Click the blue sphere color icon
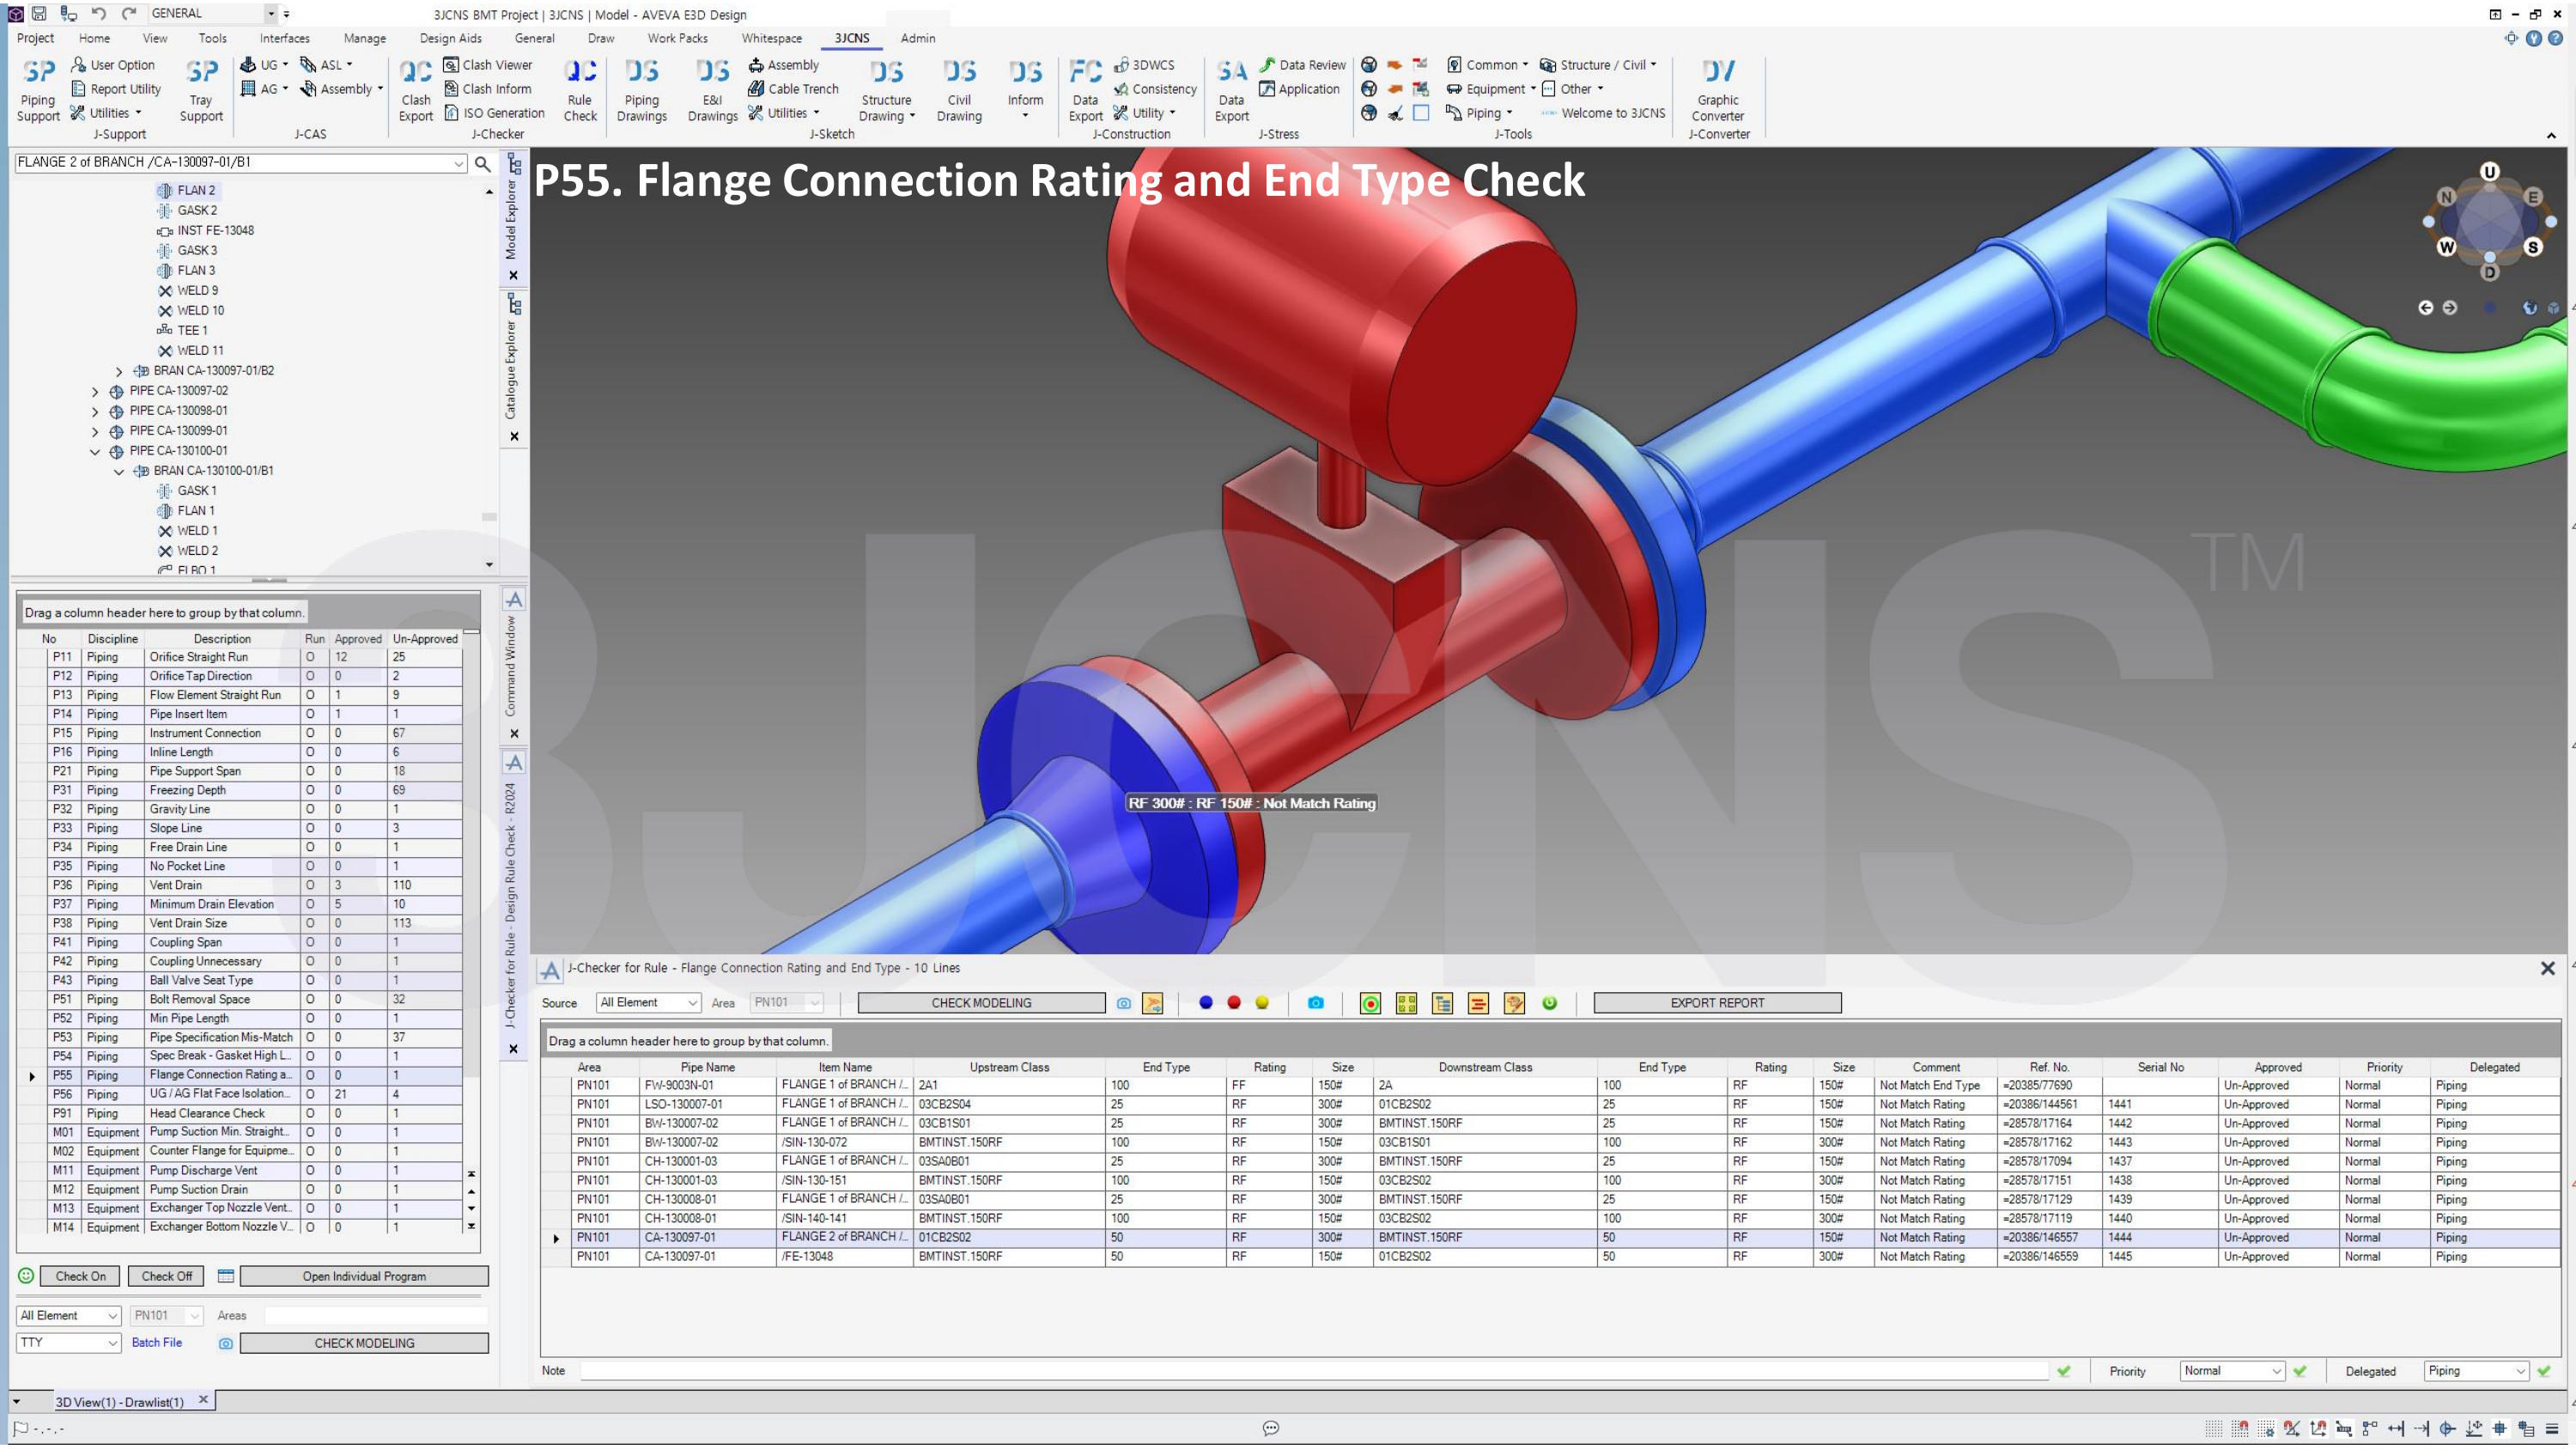 tap(1206, 1003)
